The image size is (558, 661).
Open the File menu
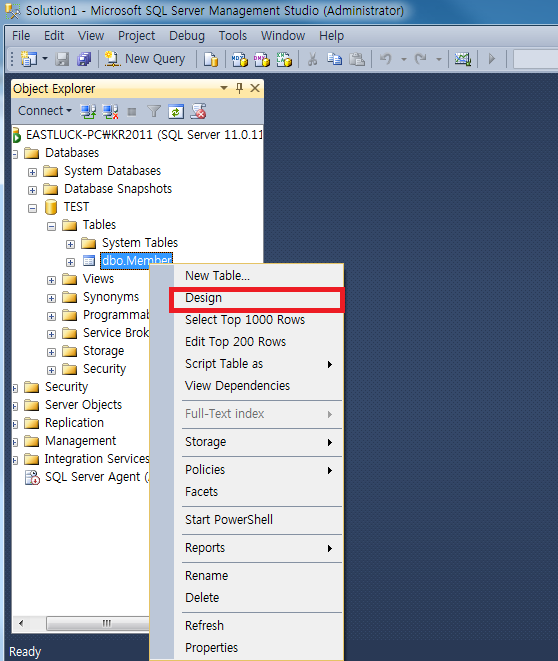(x=21, y=36)
